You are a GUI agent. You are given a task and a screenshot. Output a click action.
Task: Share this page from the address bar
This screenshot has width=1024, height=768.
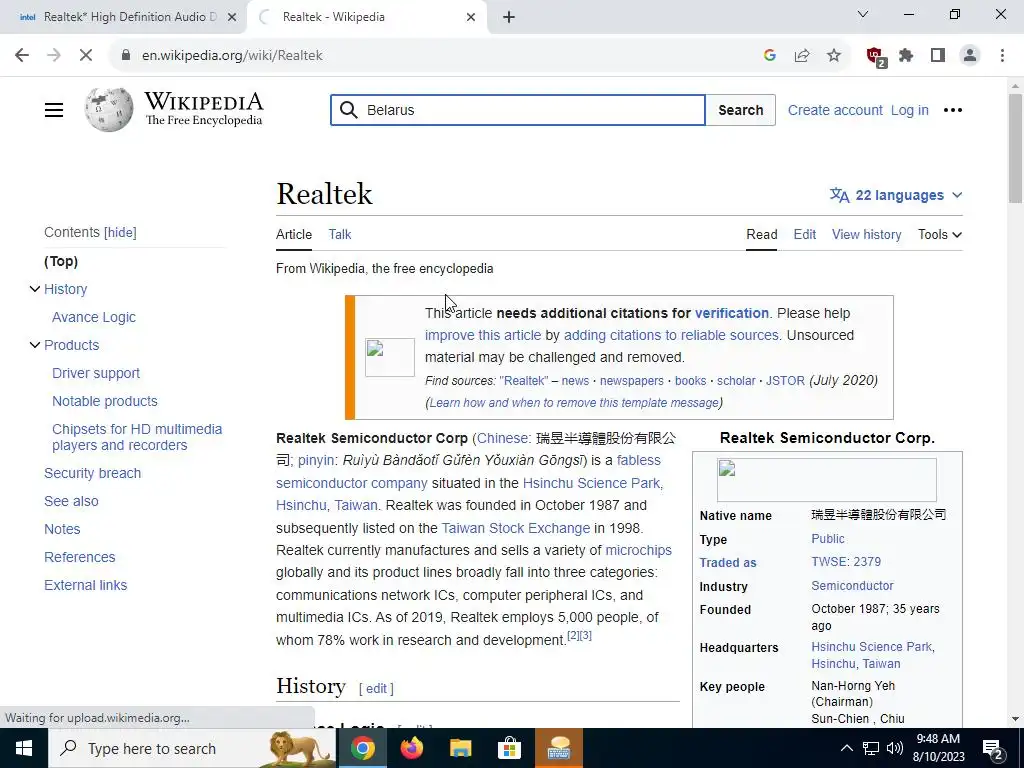[x=801, y=56]
